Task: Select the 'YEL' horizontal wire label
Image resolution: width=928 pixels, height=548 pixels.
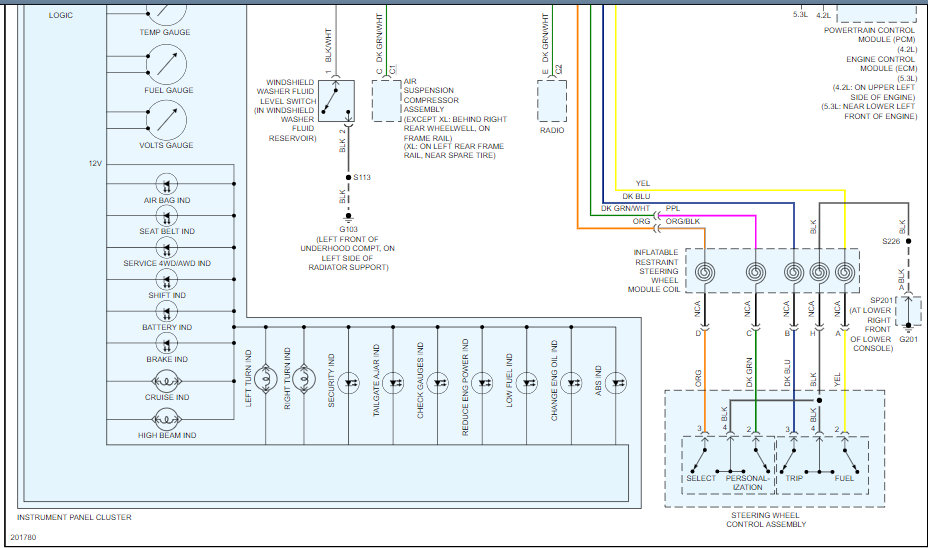Action: (643, 183)
